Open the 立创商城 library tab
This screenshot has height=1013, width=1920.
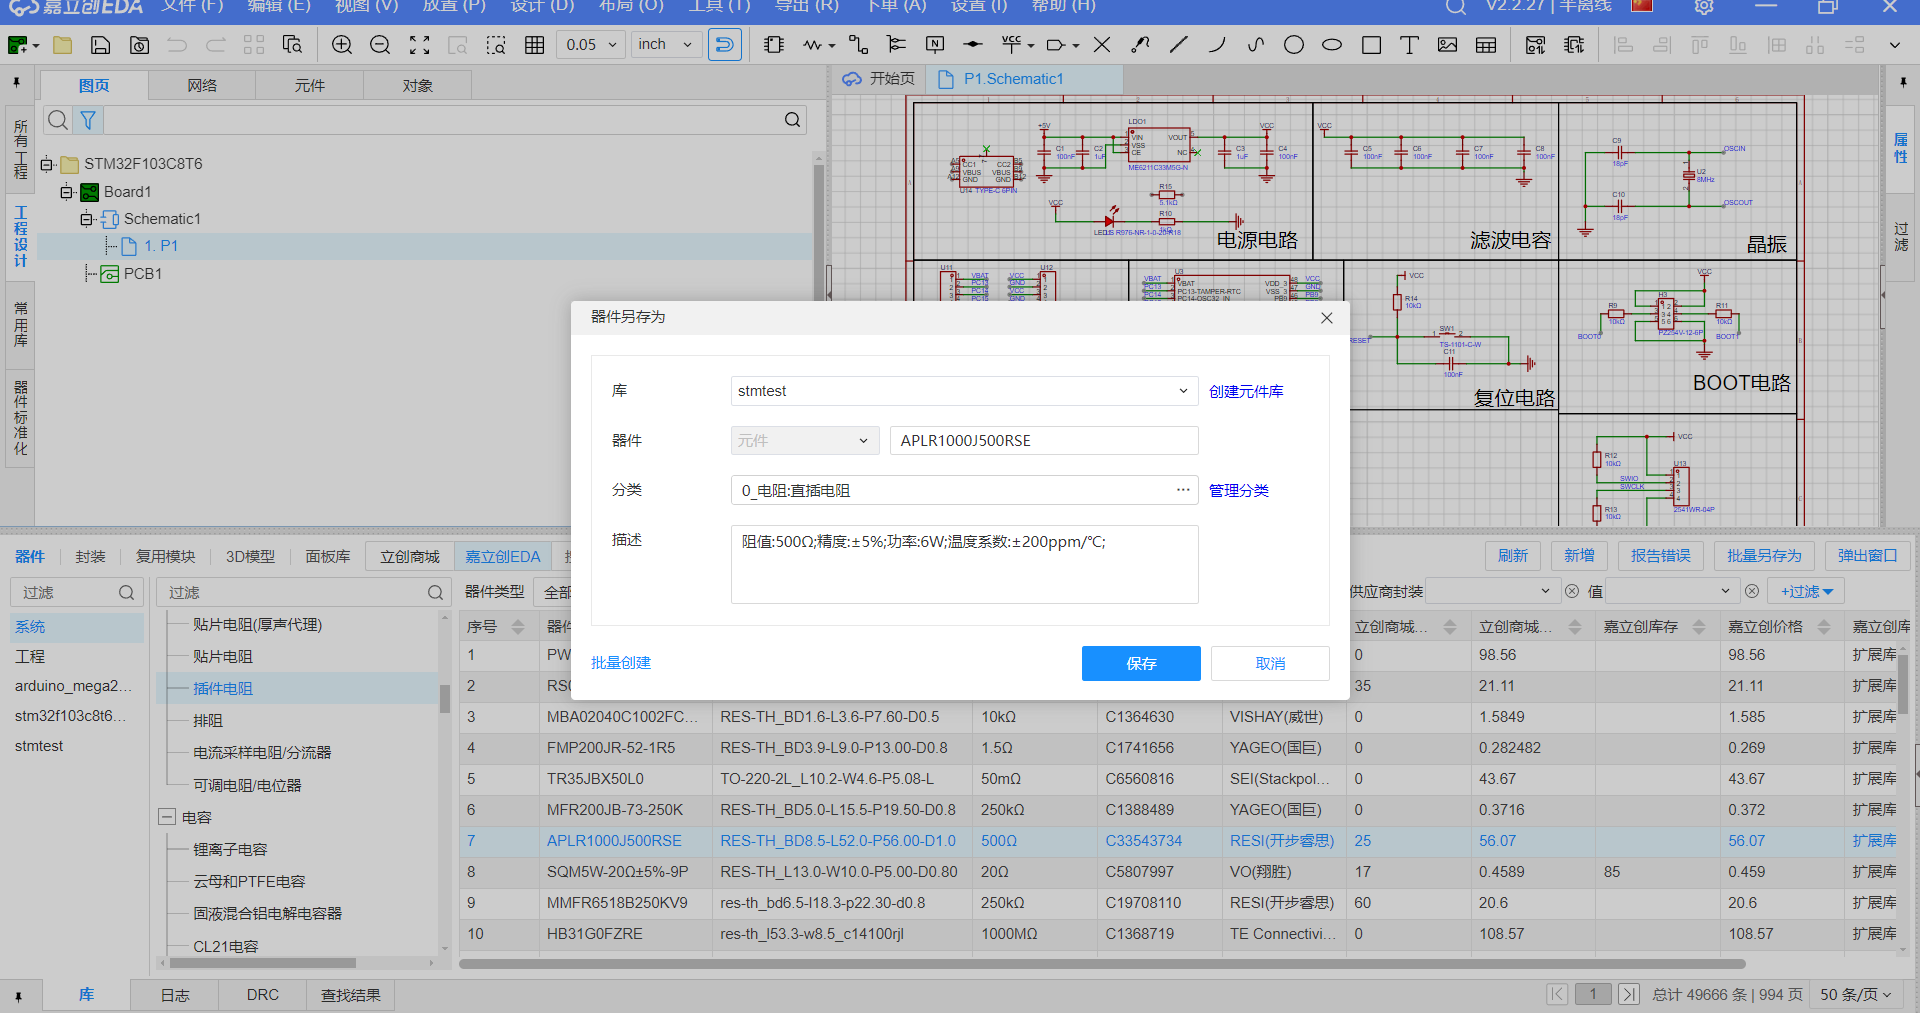click(409, 556)
